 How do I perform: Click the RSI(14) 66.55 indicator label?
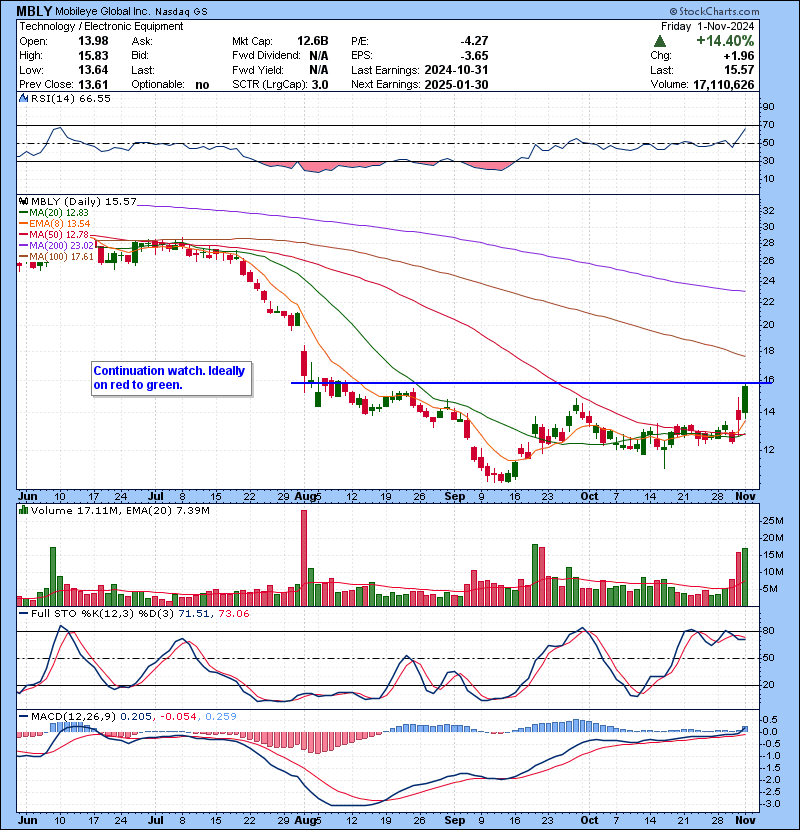click(71, 98)
